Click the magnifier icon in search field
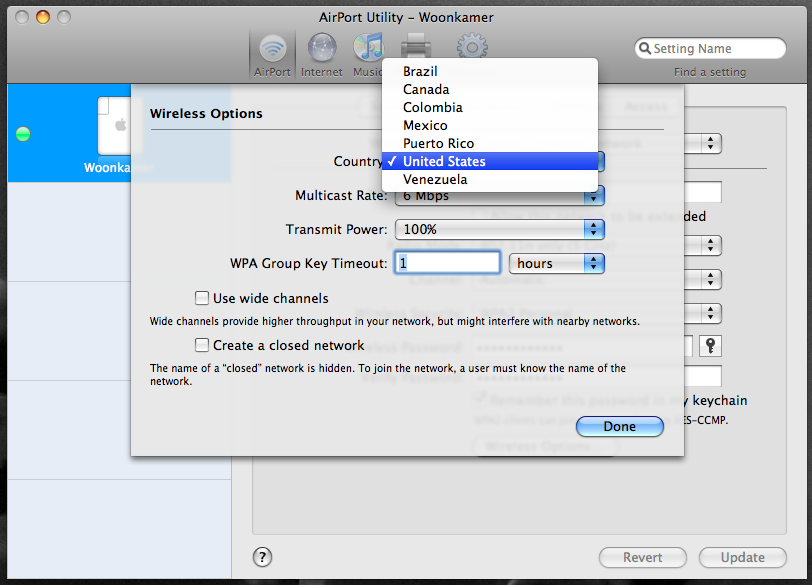812x585 pixels. tap(645, 49)
